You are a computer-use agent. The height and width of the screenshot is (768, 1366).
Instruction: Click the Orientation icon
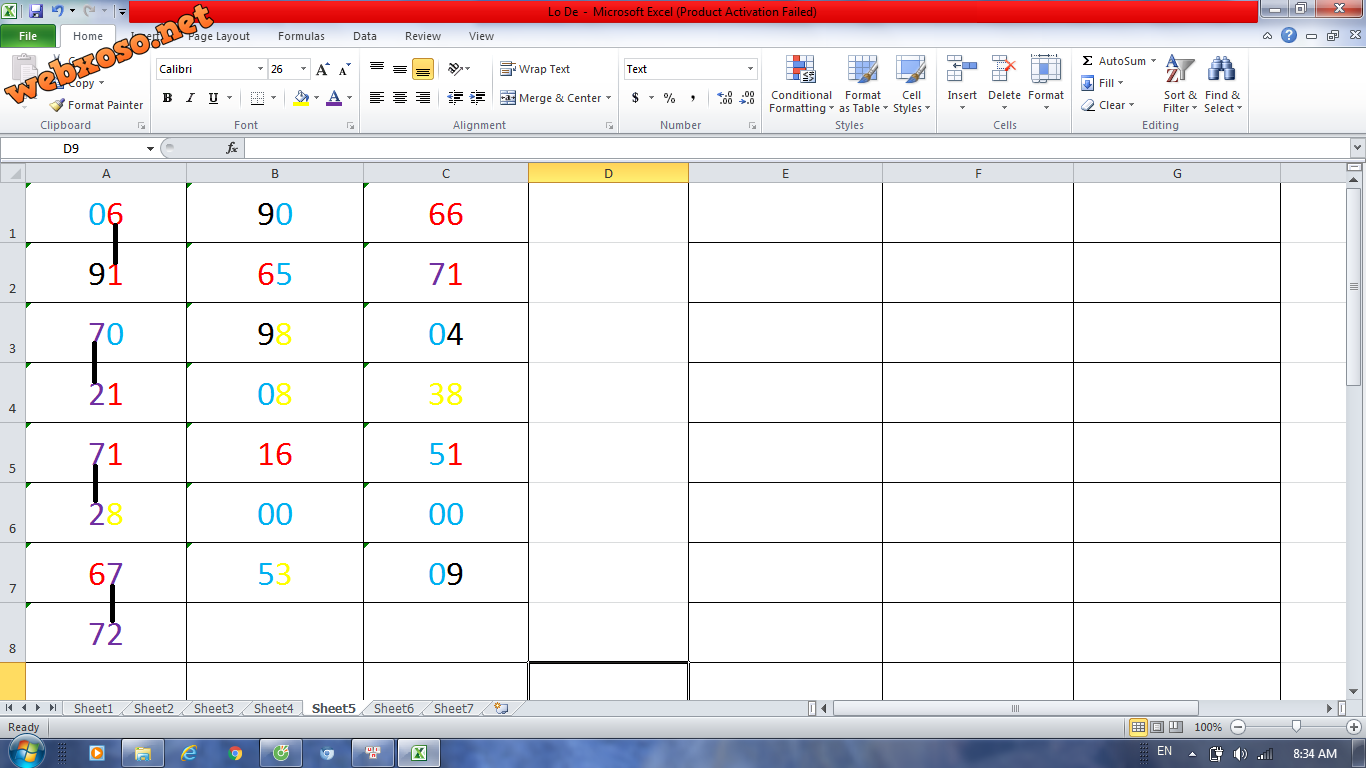[457, 69]
